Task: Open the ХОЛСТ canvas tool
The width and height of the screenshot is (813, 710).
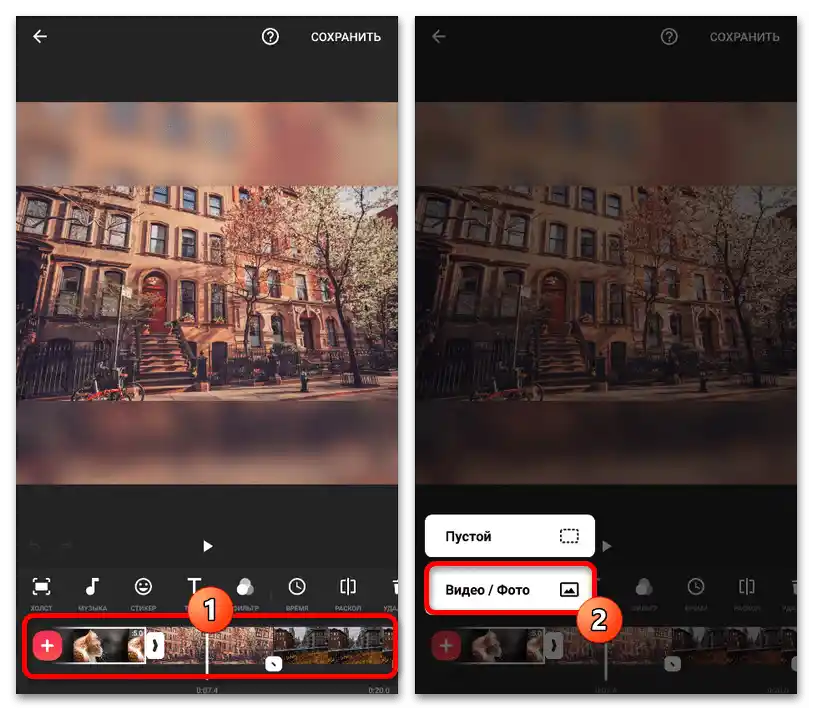Action: click(41, 593)
